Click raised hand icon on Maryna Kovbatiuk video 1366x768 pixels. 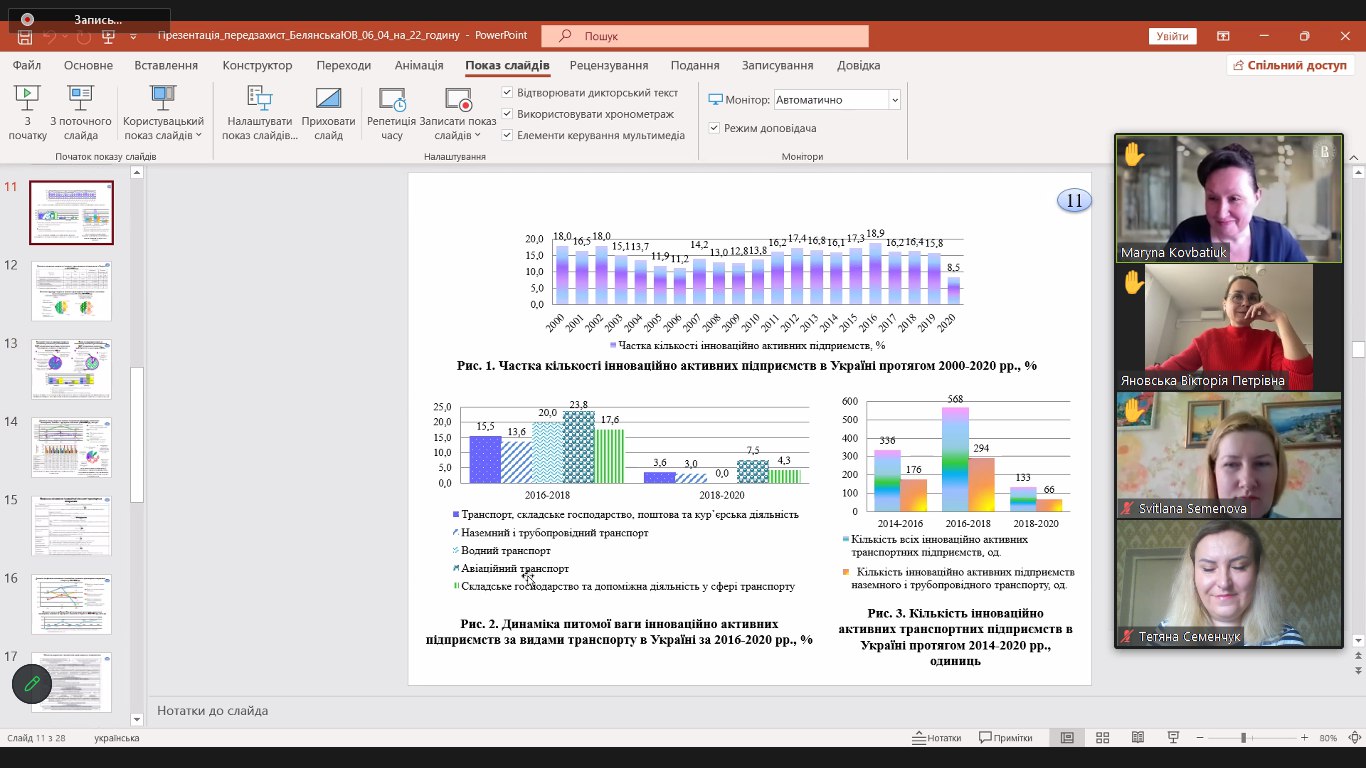(x=1133, y=153)
